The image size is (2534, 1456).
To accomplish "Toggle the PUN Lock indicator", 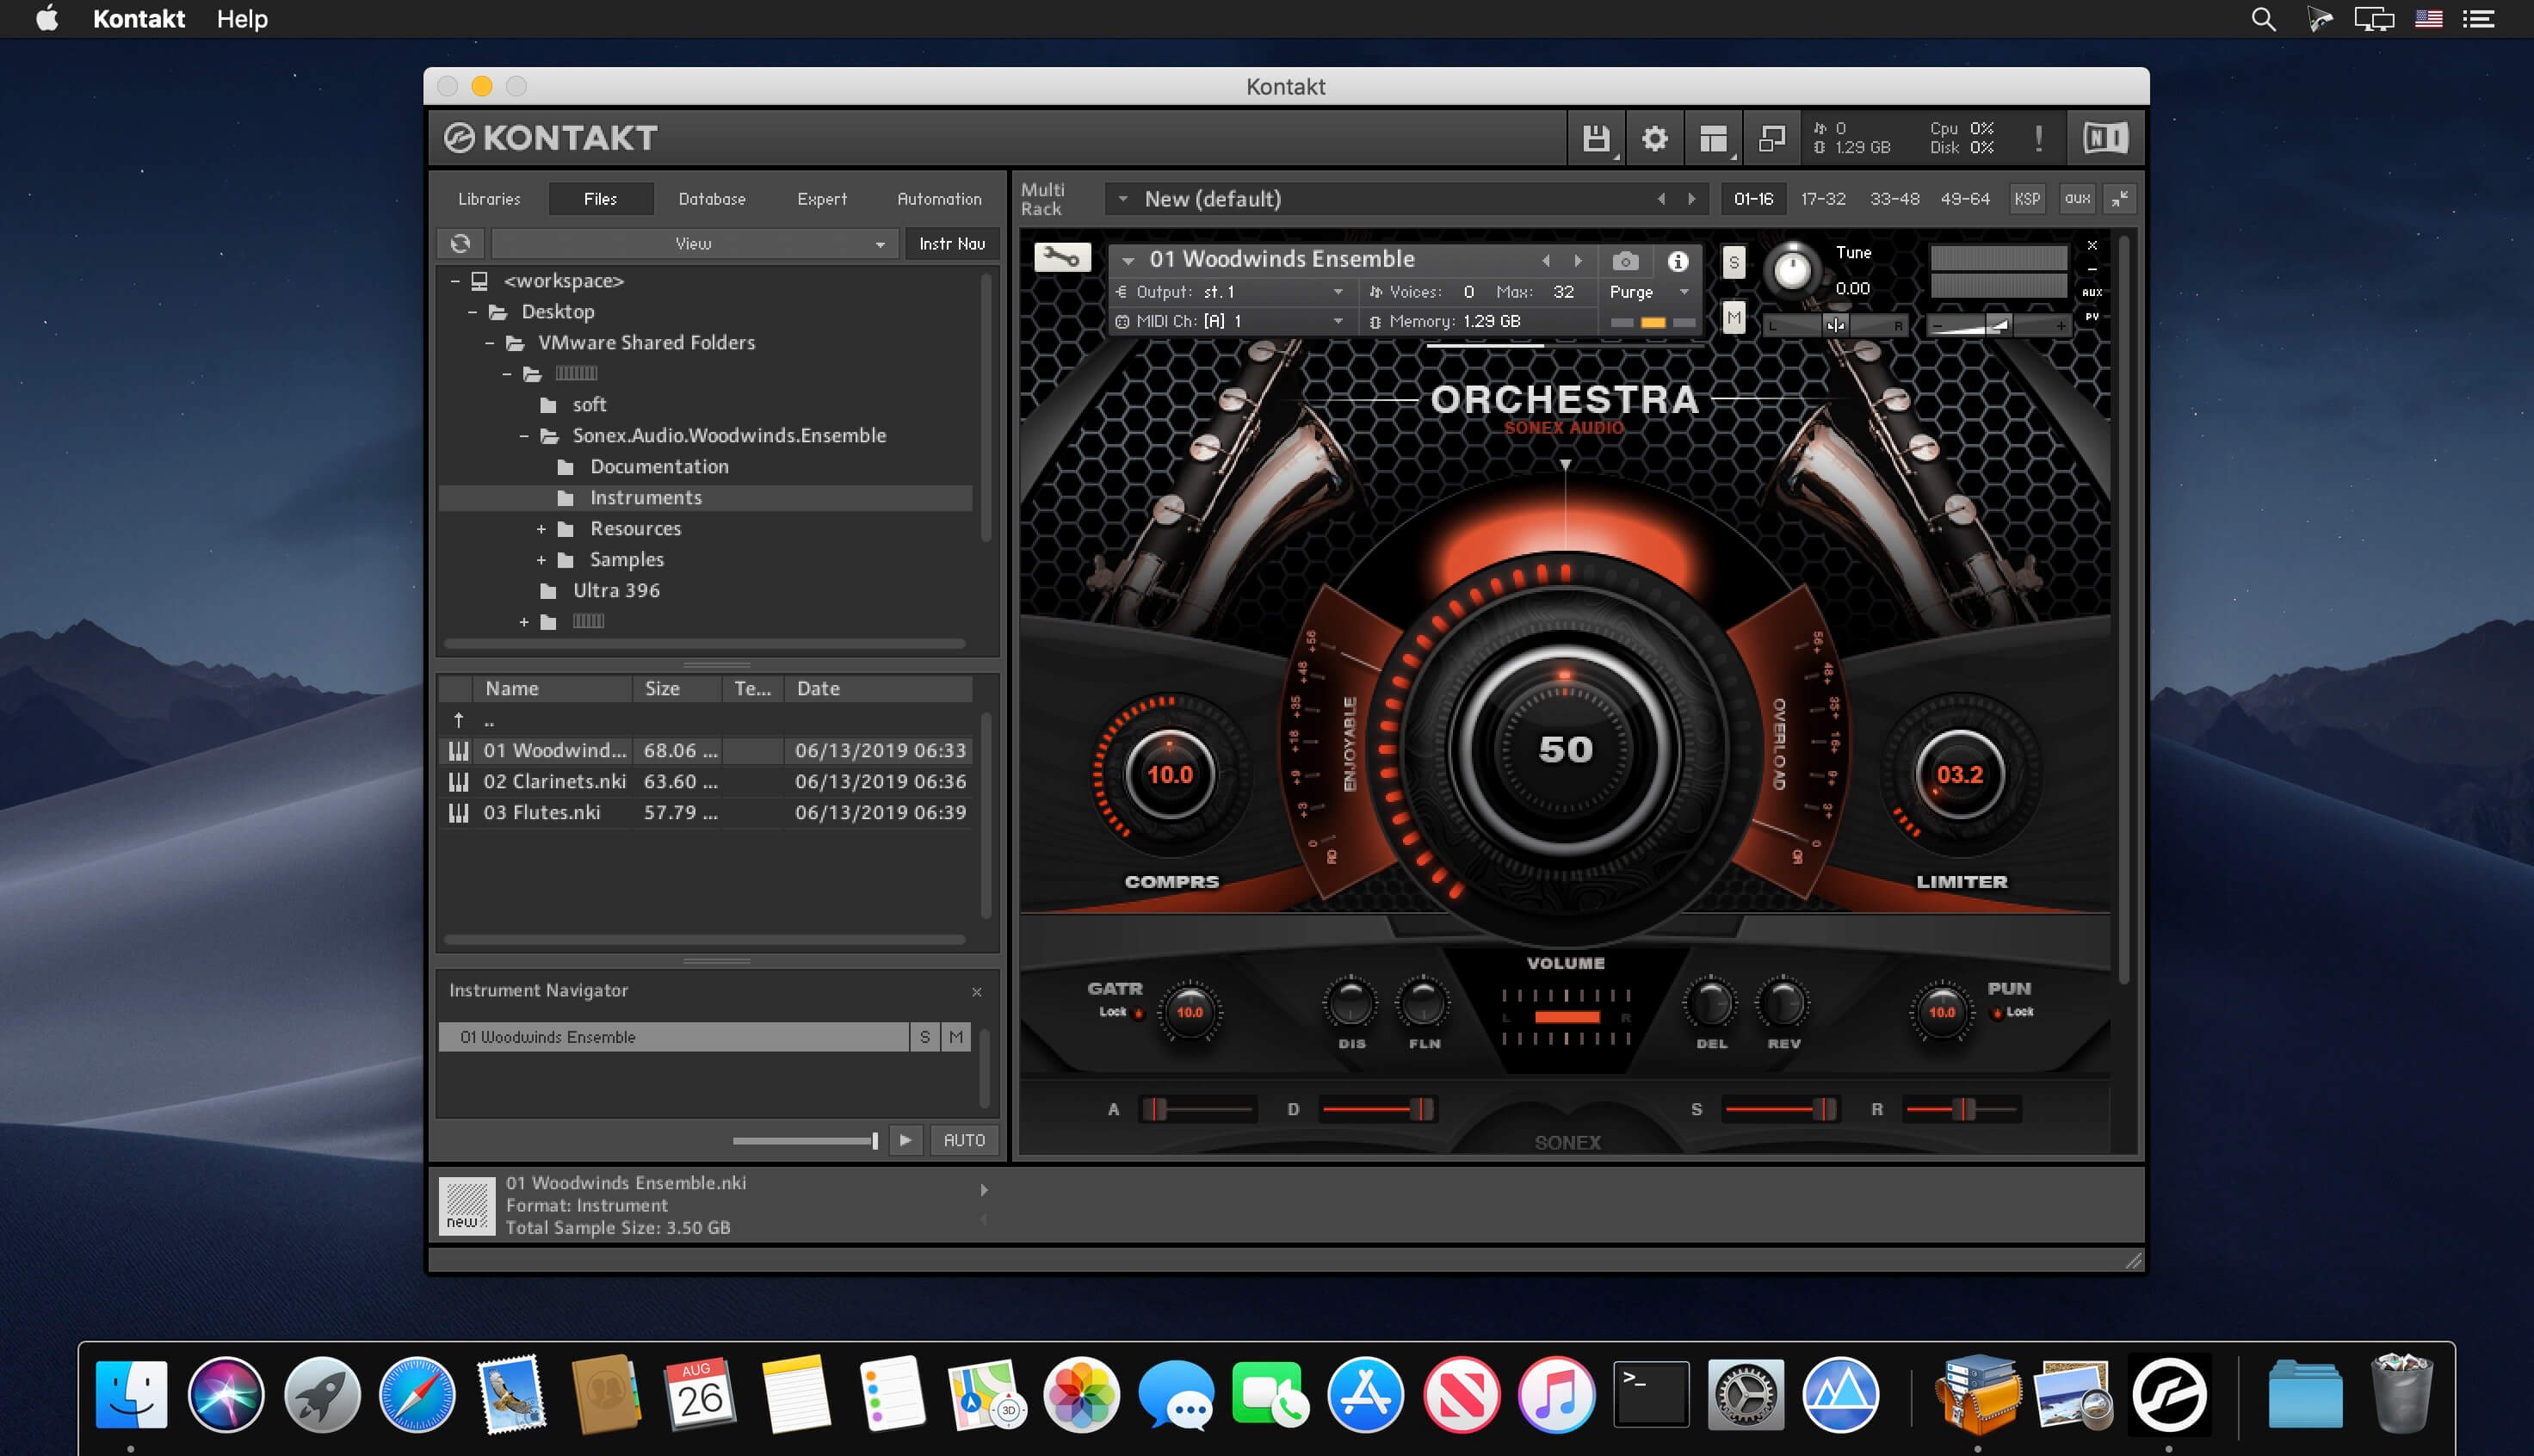I will coord(1997,1013).
